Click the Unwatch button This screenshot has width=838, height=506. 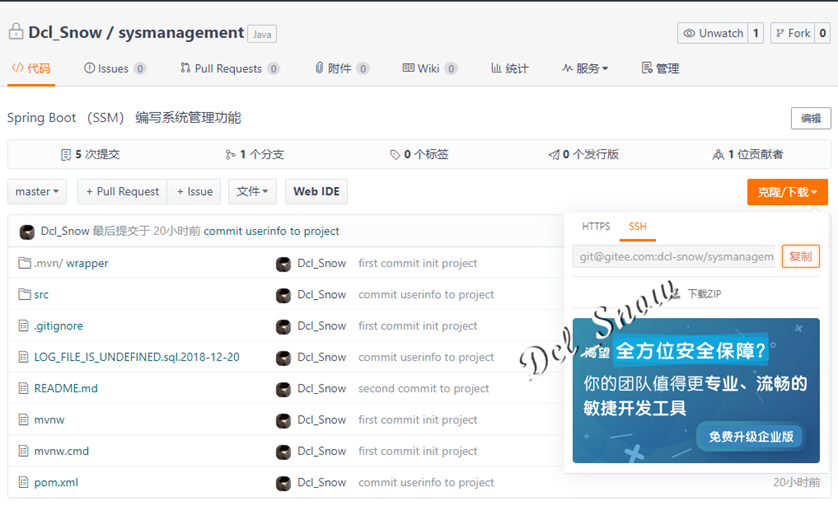click(x=713, y=33)
